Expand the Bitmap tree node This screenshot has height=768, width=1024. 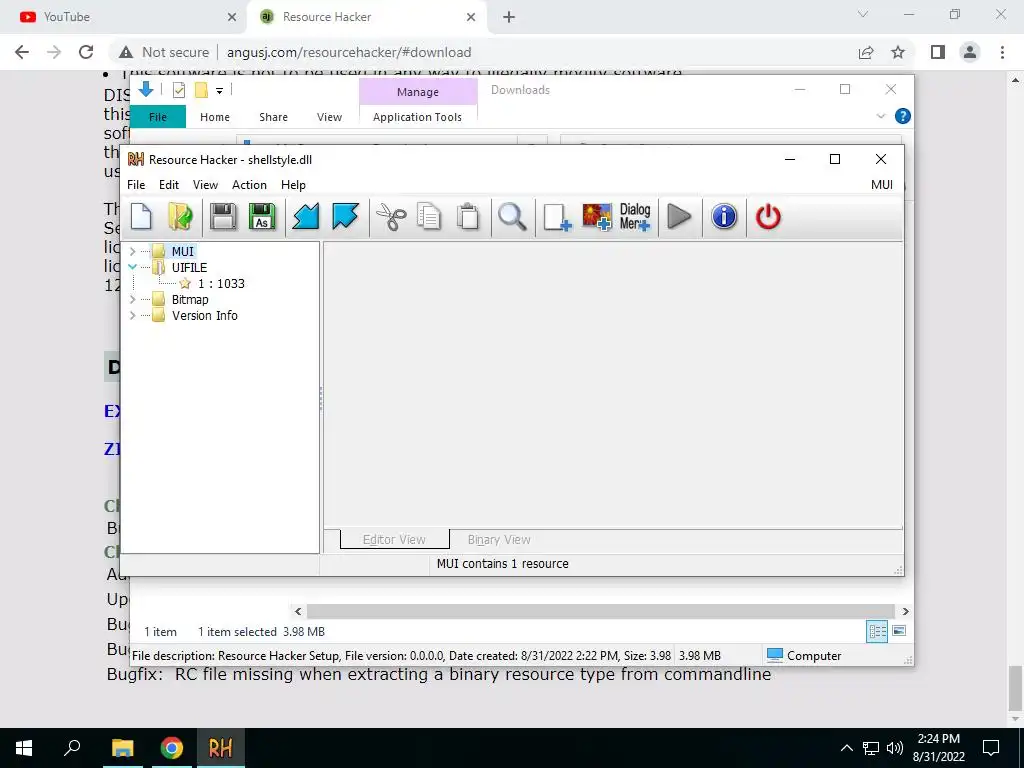(133, 299)
